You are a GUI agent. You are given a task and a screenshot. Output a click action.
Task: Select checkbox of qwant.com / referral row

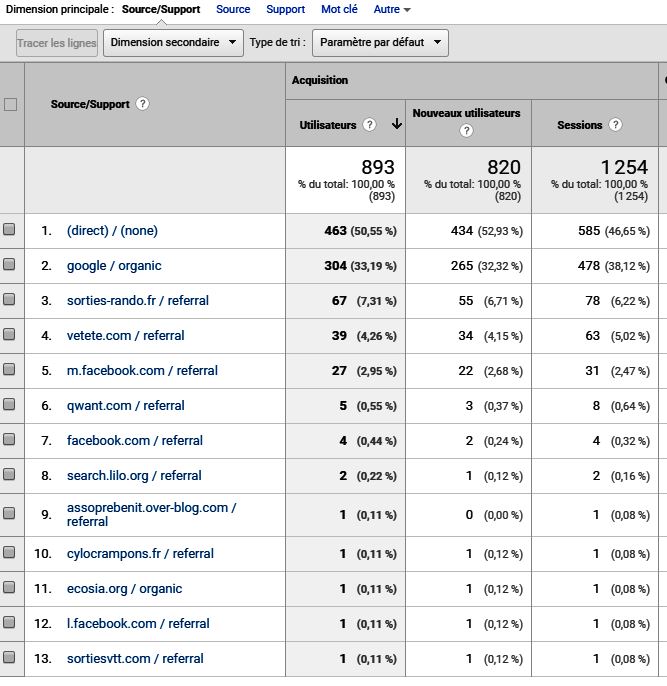[x=9, y=404]
